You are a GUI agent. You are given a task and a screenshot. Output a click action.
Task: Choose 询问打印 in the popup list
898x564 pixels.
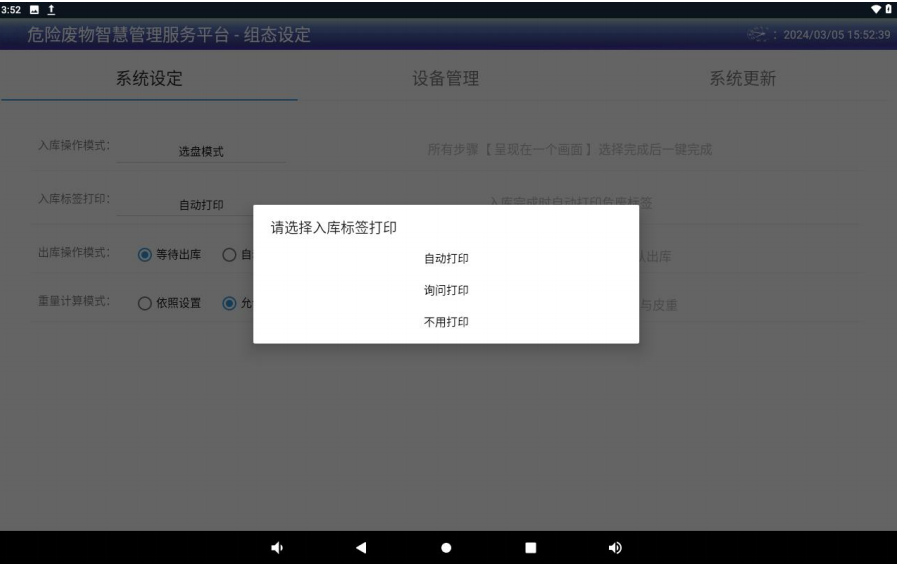tap(446, 290)
